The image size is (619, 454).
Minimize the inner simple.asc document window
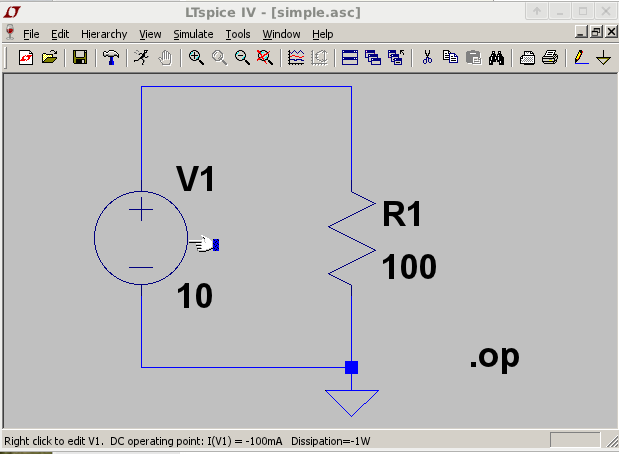tap(581, 32)
